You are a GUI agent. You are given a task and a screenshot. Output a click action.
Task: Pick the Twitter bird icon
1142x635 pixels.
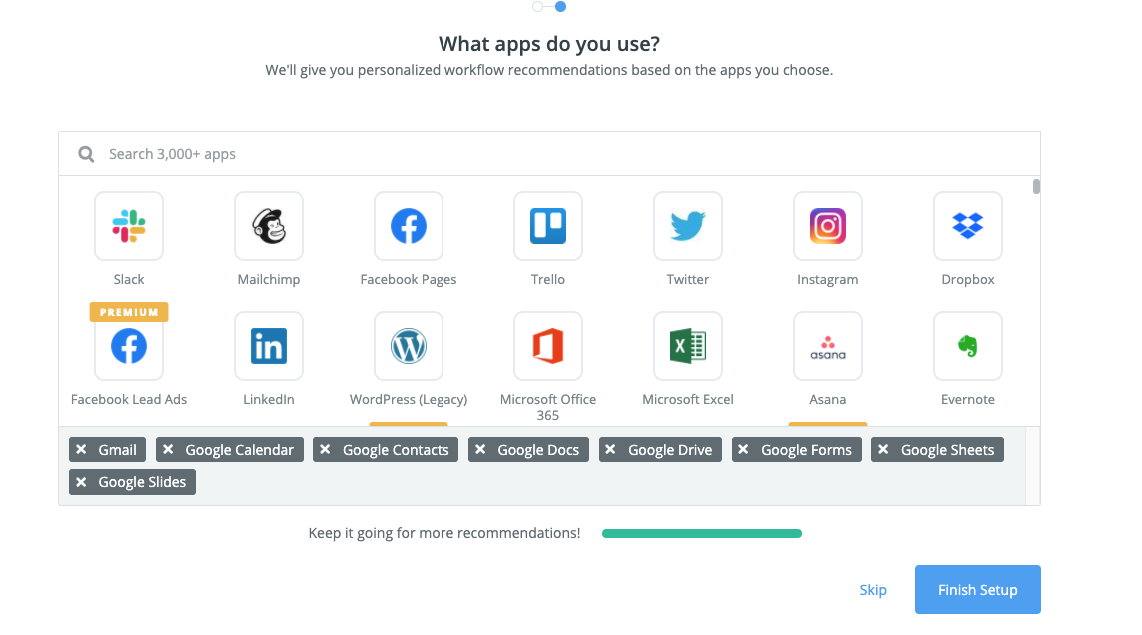point(688,226)
